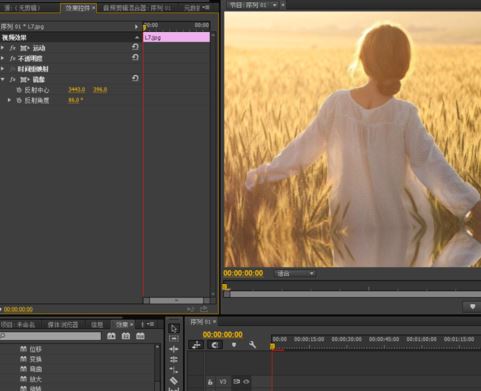The height and width of the screenshot is (391, 481).
Task: Collapse the 镜像 effect properties
Action: (3, 79)
